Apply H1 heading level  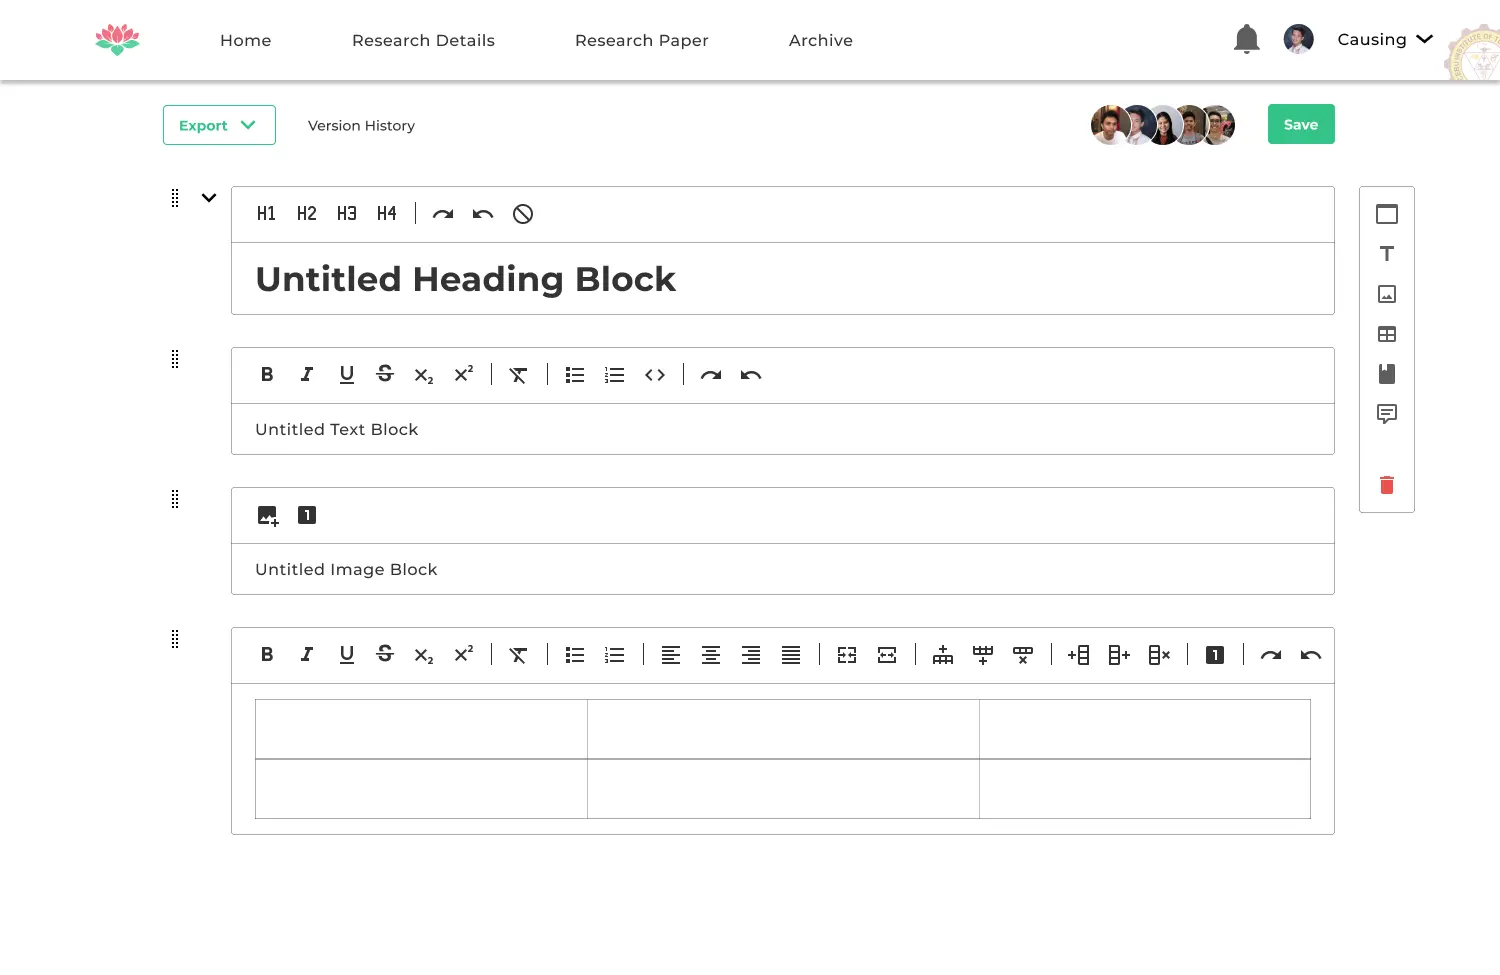[x=266, y=214]
